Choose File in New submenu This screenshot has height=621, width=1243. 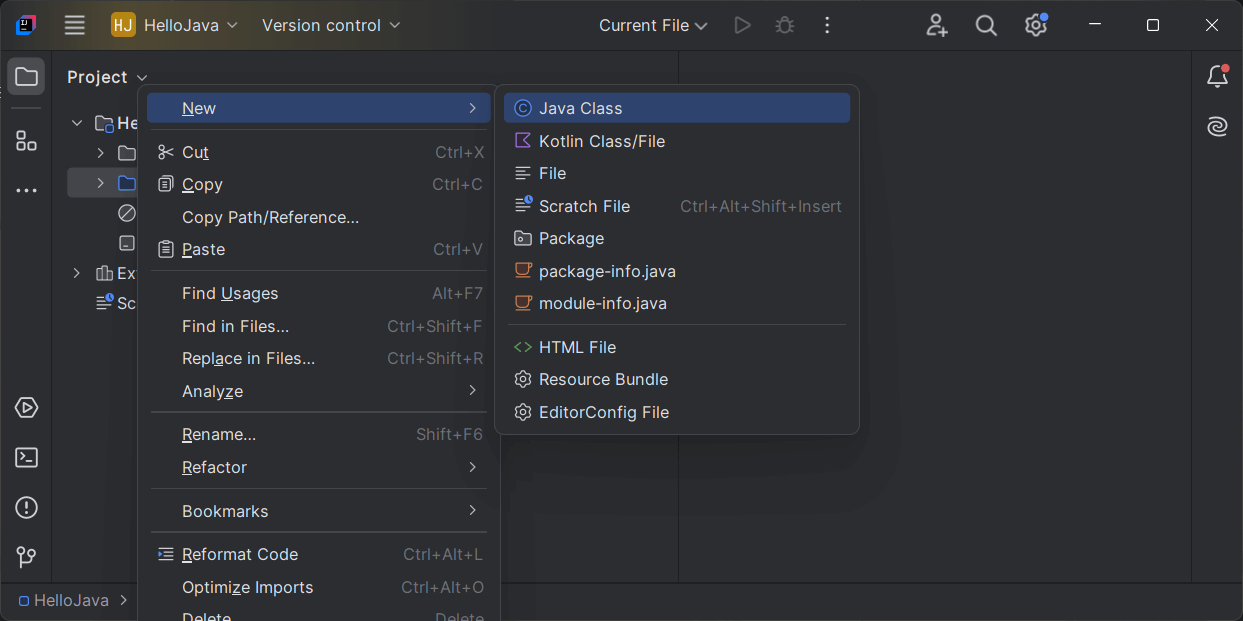click(x=677, y=173)
